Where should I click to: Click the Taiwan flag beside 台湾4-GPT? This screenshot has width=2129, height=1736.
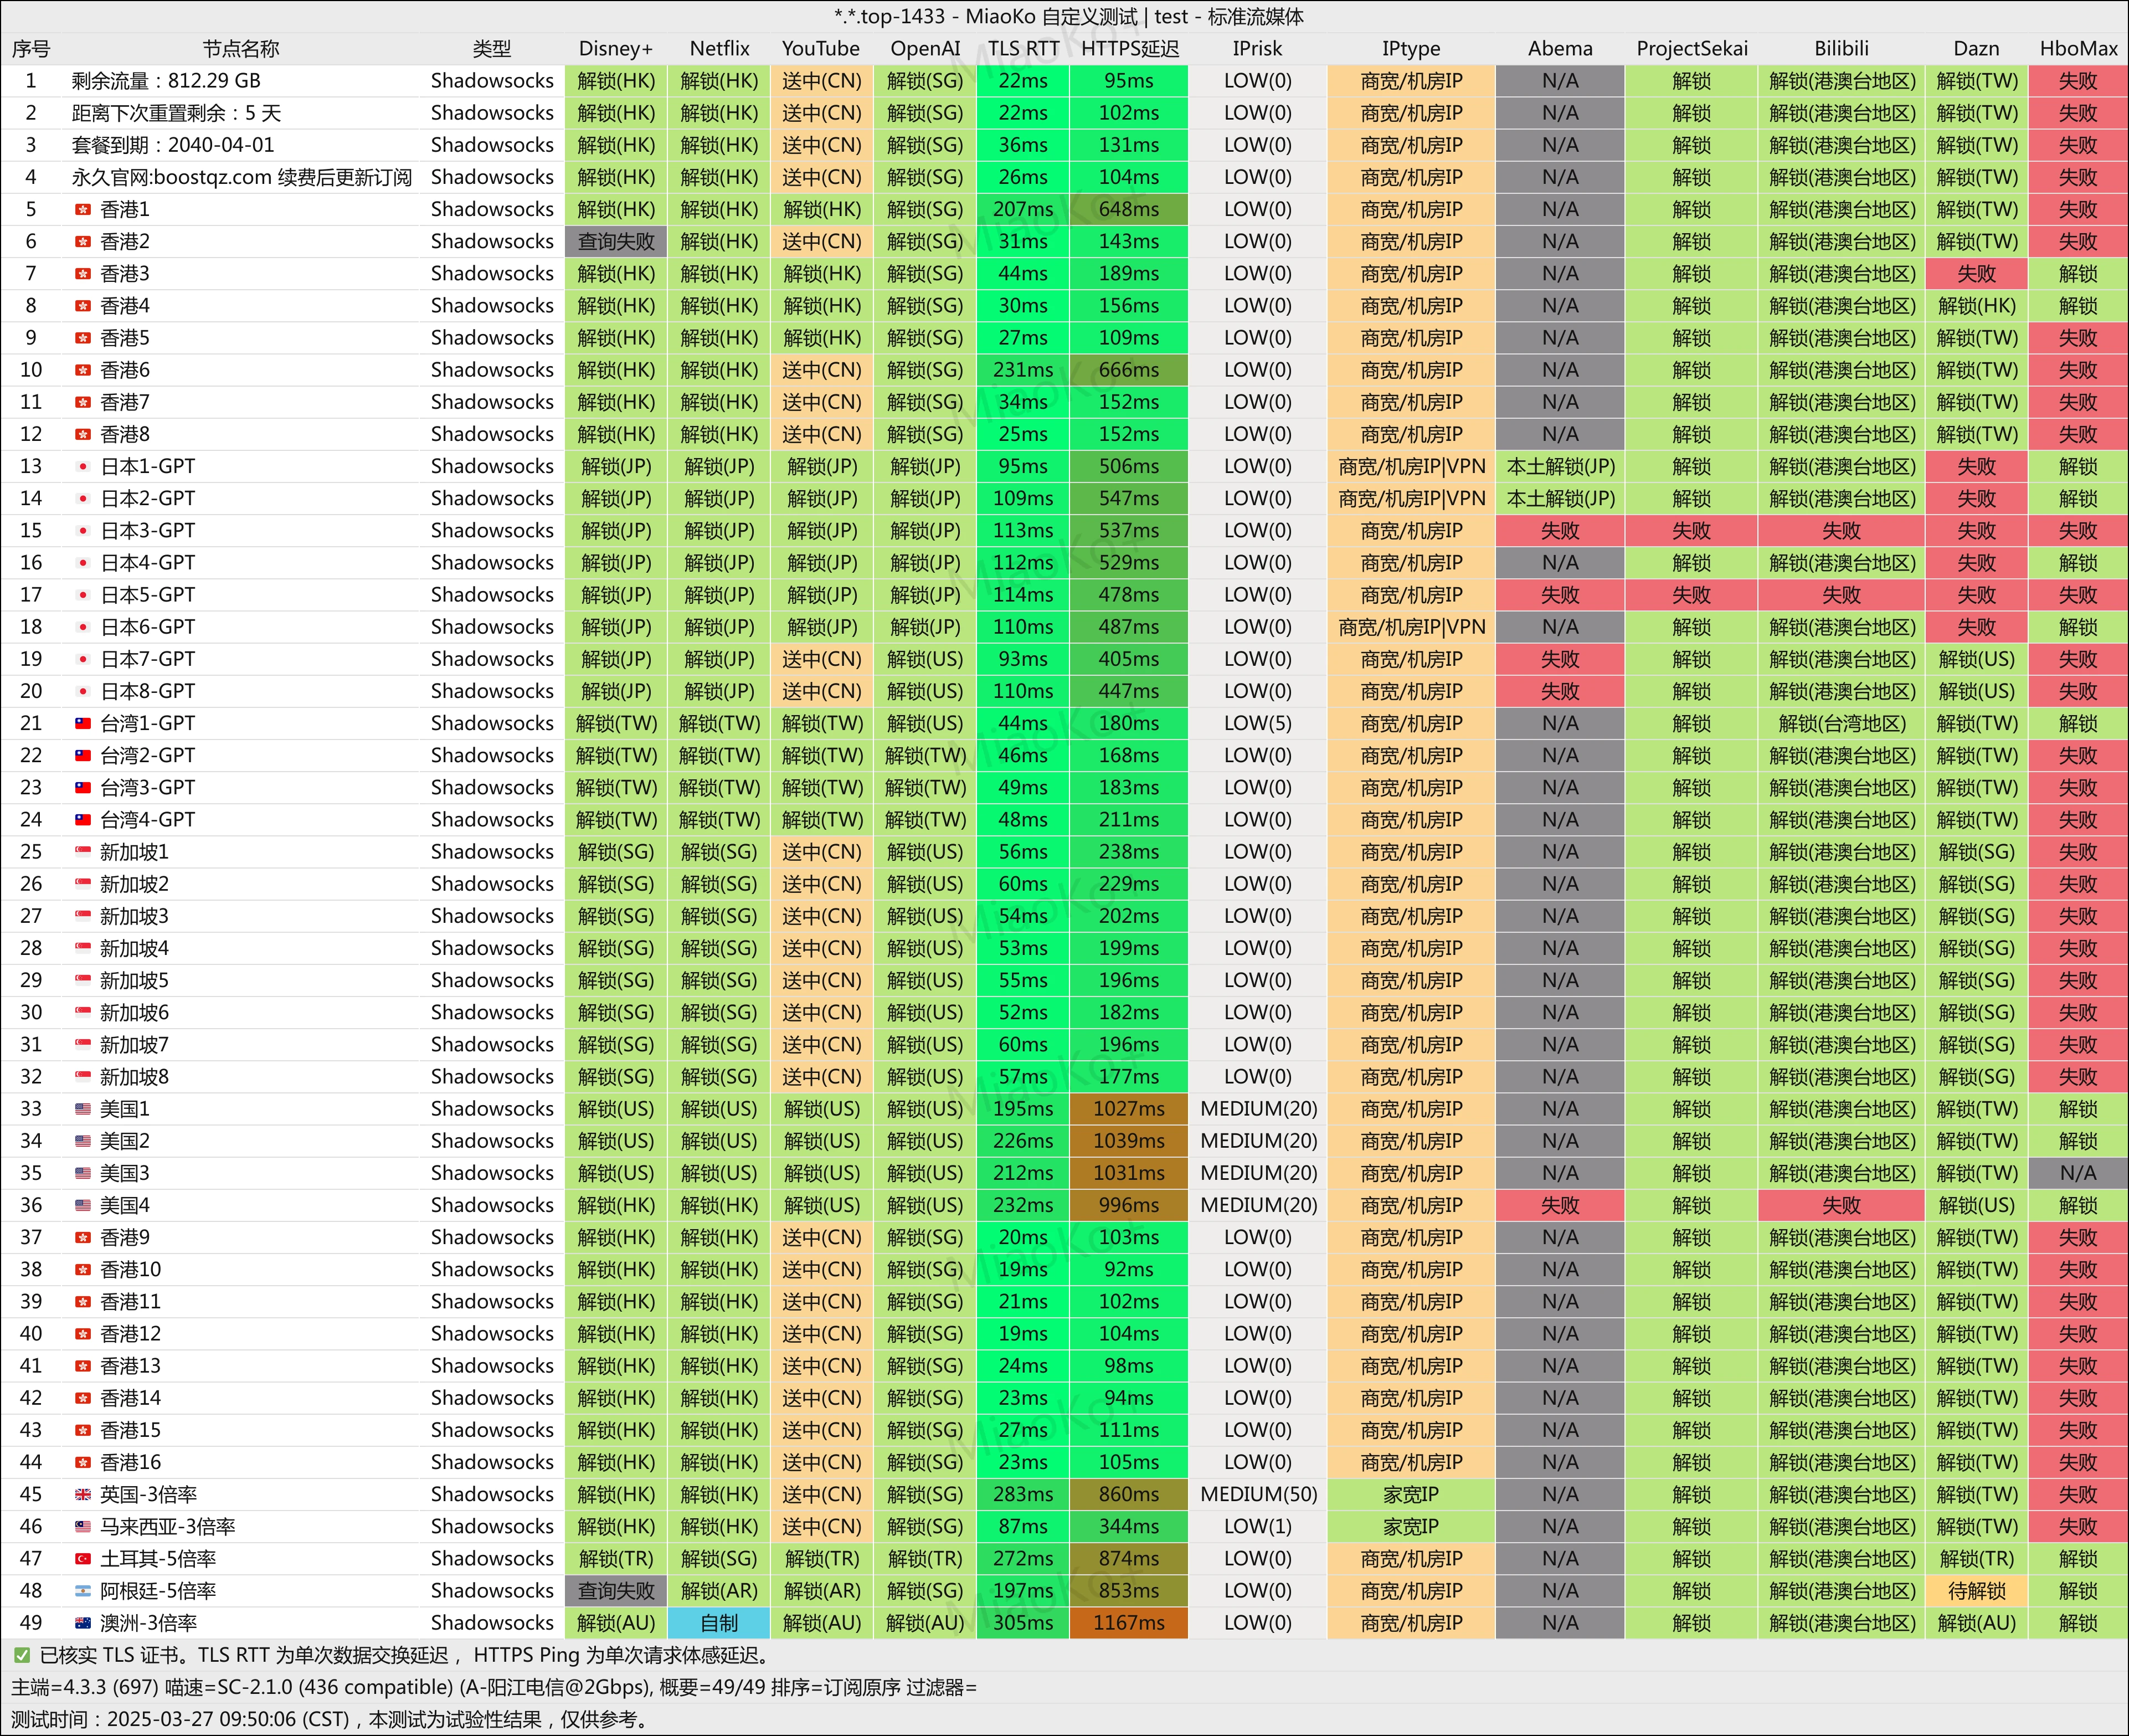(x=83, y=819)
